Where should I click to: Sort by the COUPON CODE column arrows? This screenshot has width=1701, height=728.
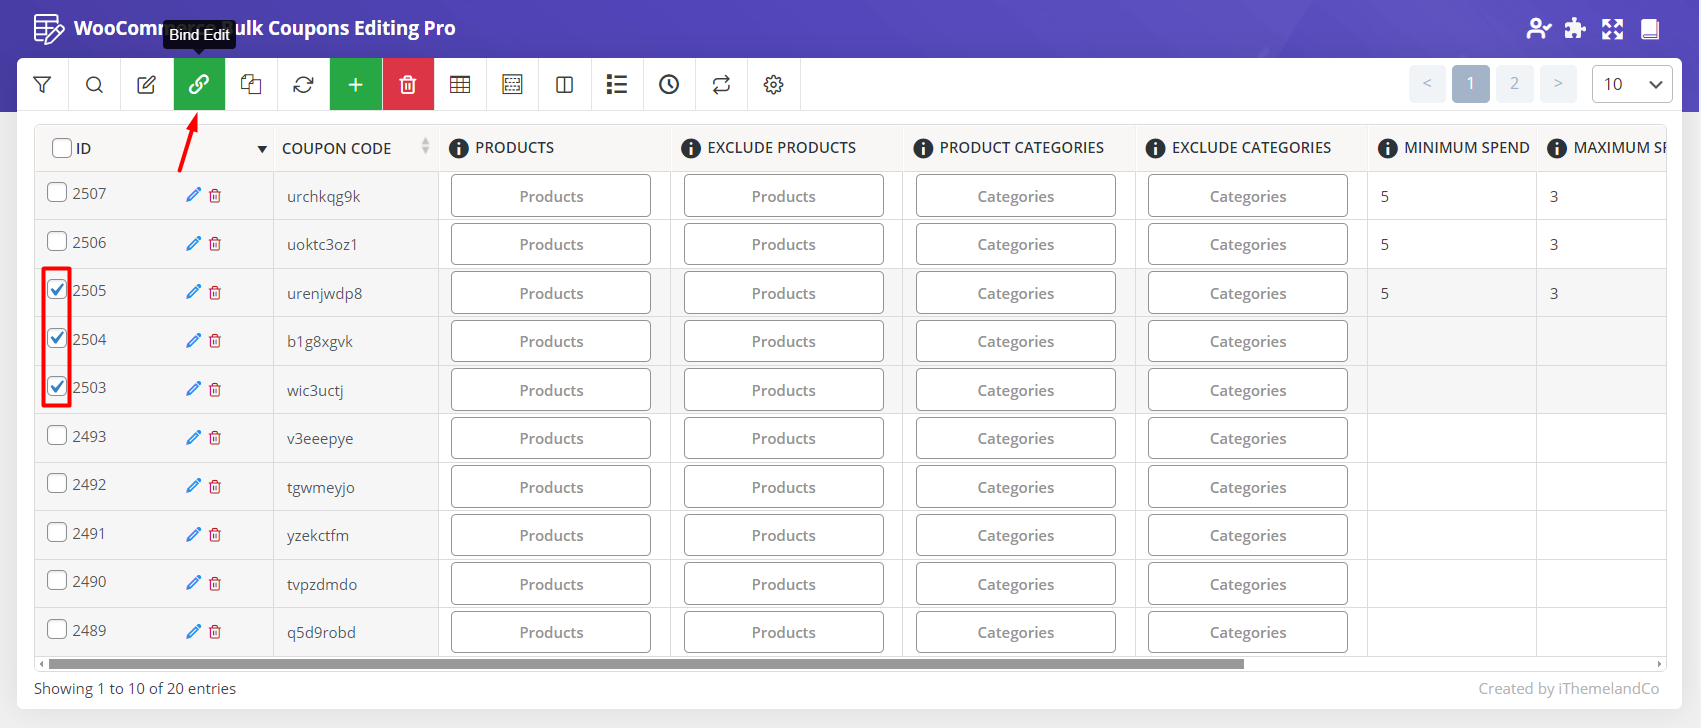click(425, 147)
